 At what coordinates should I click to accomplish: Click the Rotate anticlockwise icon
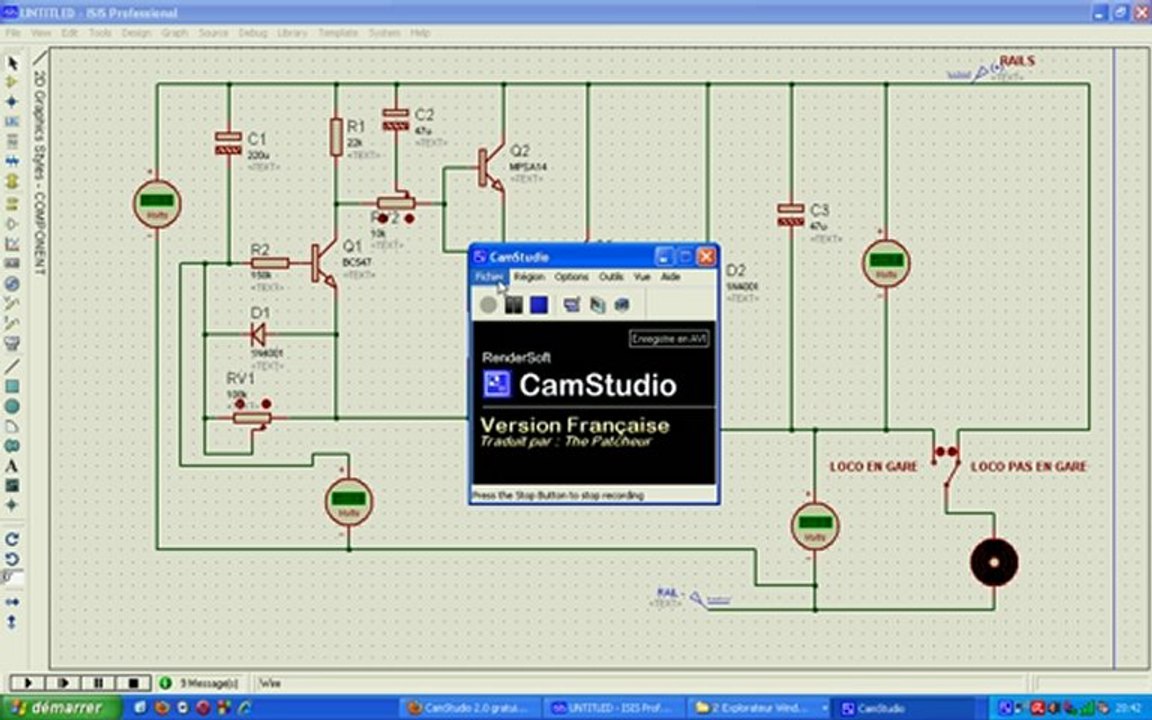12,558
